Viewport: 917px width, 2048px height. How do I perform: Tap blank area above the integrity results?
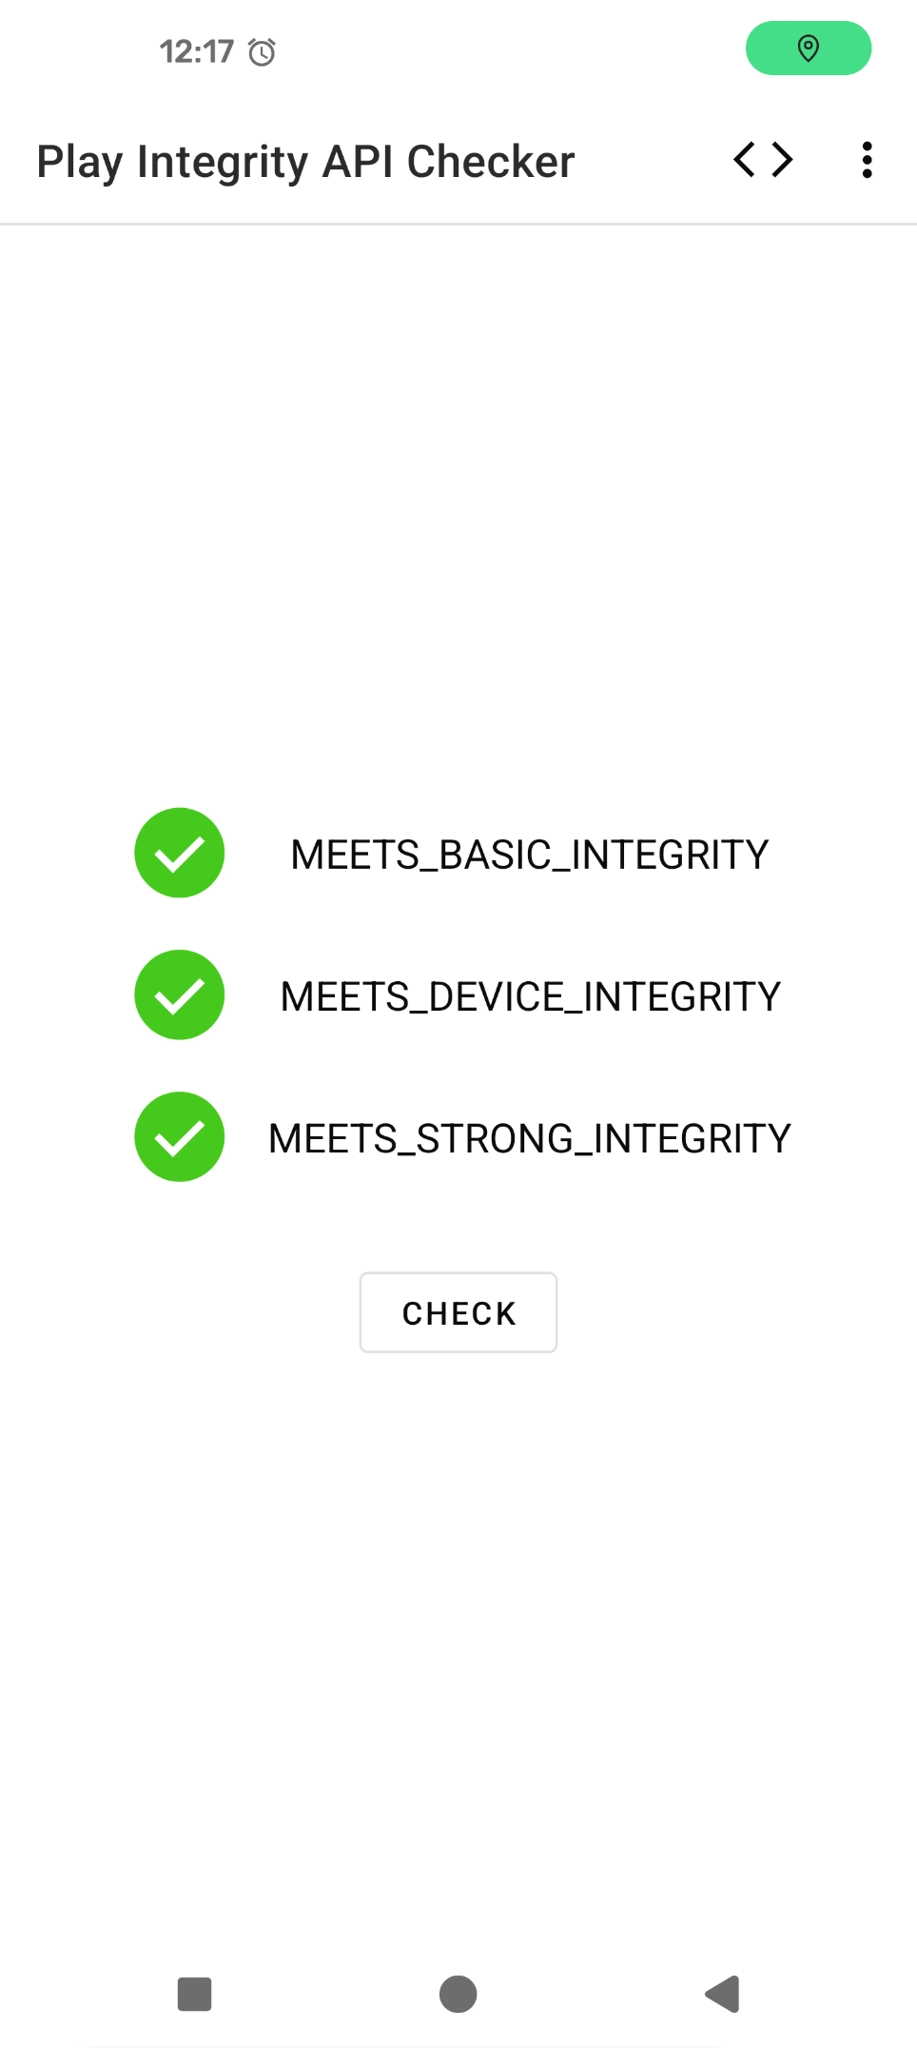(x=458, y=500)
